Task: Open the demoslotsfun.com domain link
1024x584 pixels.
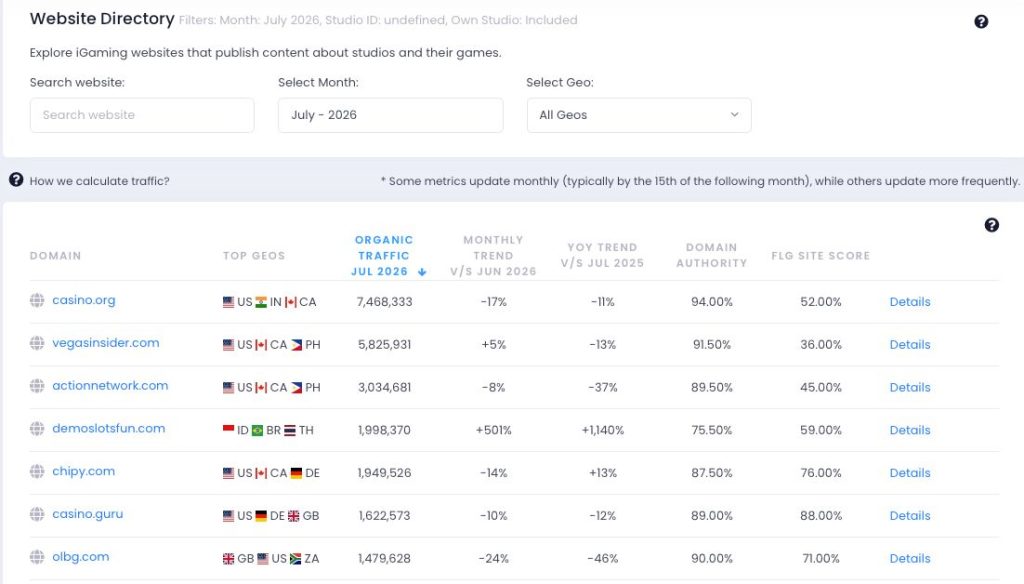Action: coord(108,429)
